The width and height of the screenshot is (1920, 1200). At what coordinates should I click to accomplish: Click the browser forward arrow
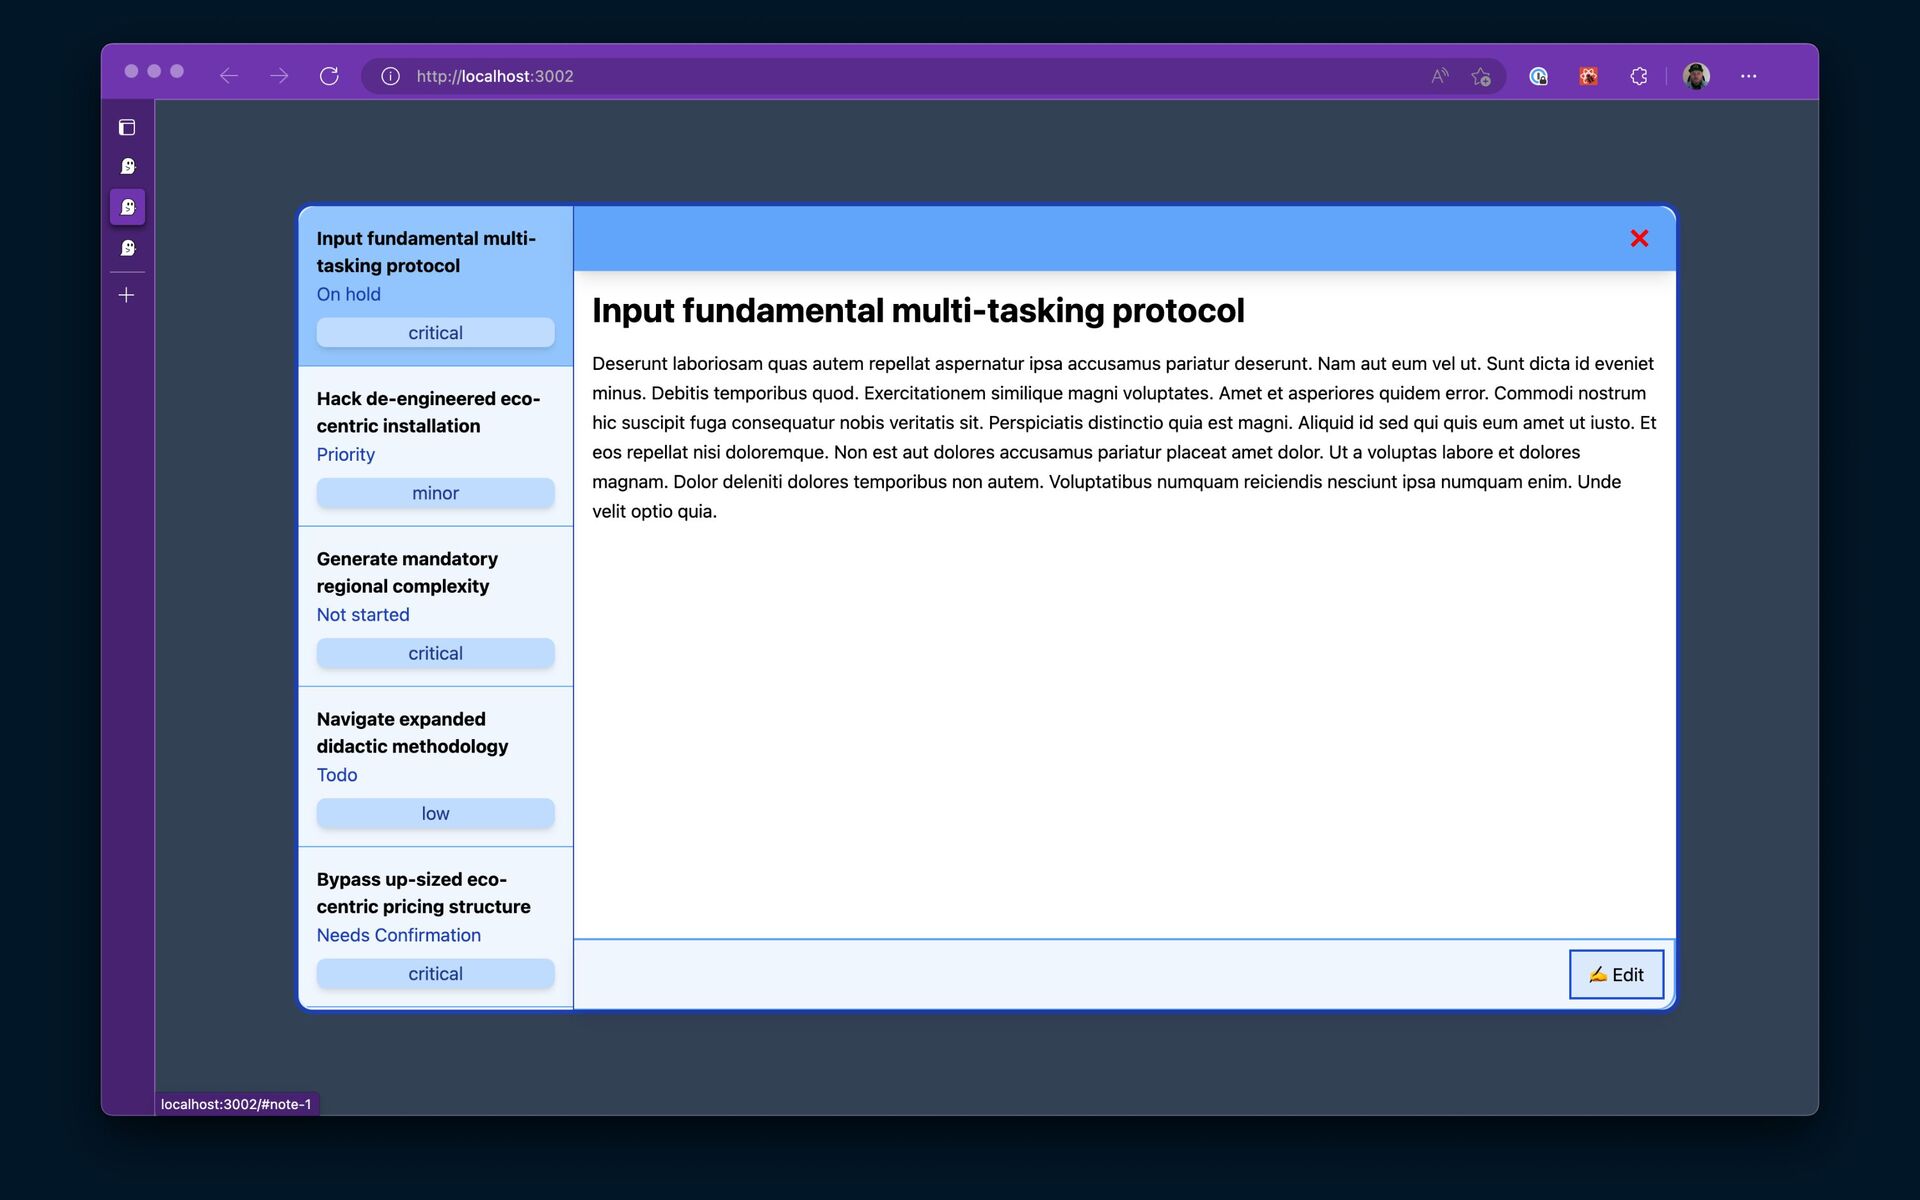coord(279,76)
